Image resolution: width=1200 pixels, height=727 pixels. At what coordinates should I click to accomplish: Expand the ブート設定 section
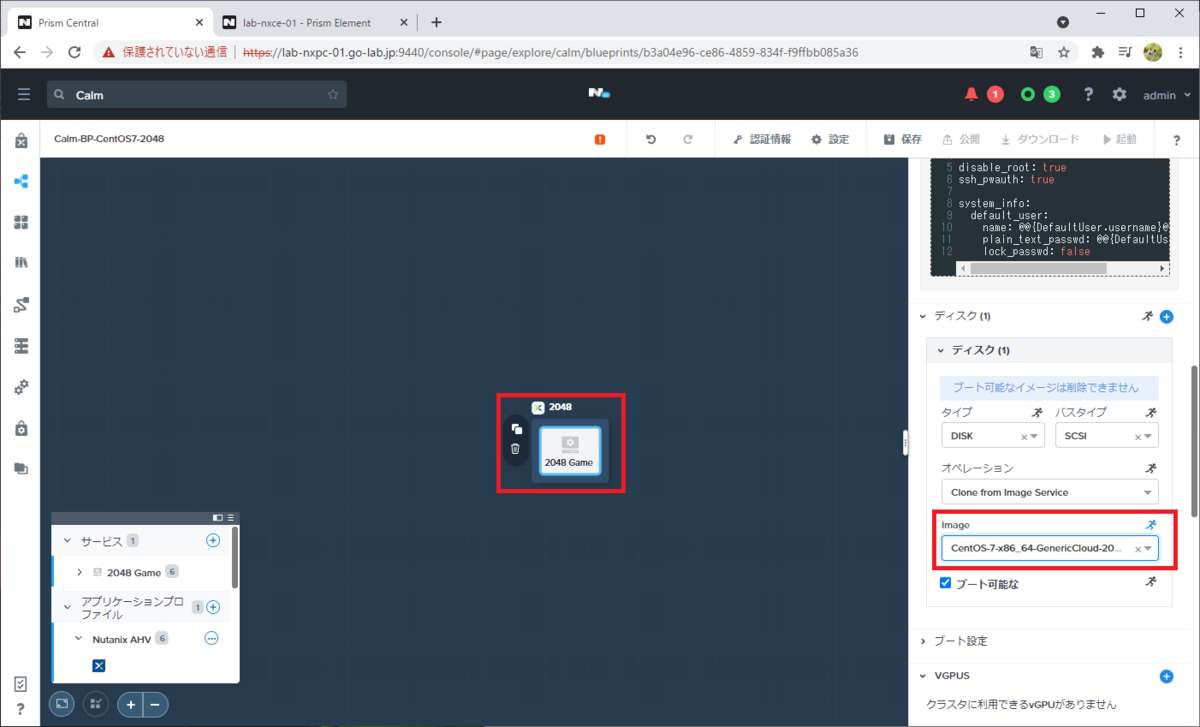pyautogui.click(x=923, y=641)
